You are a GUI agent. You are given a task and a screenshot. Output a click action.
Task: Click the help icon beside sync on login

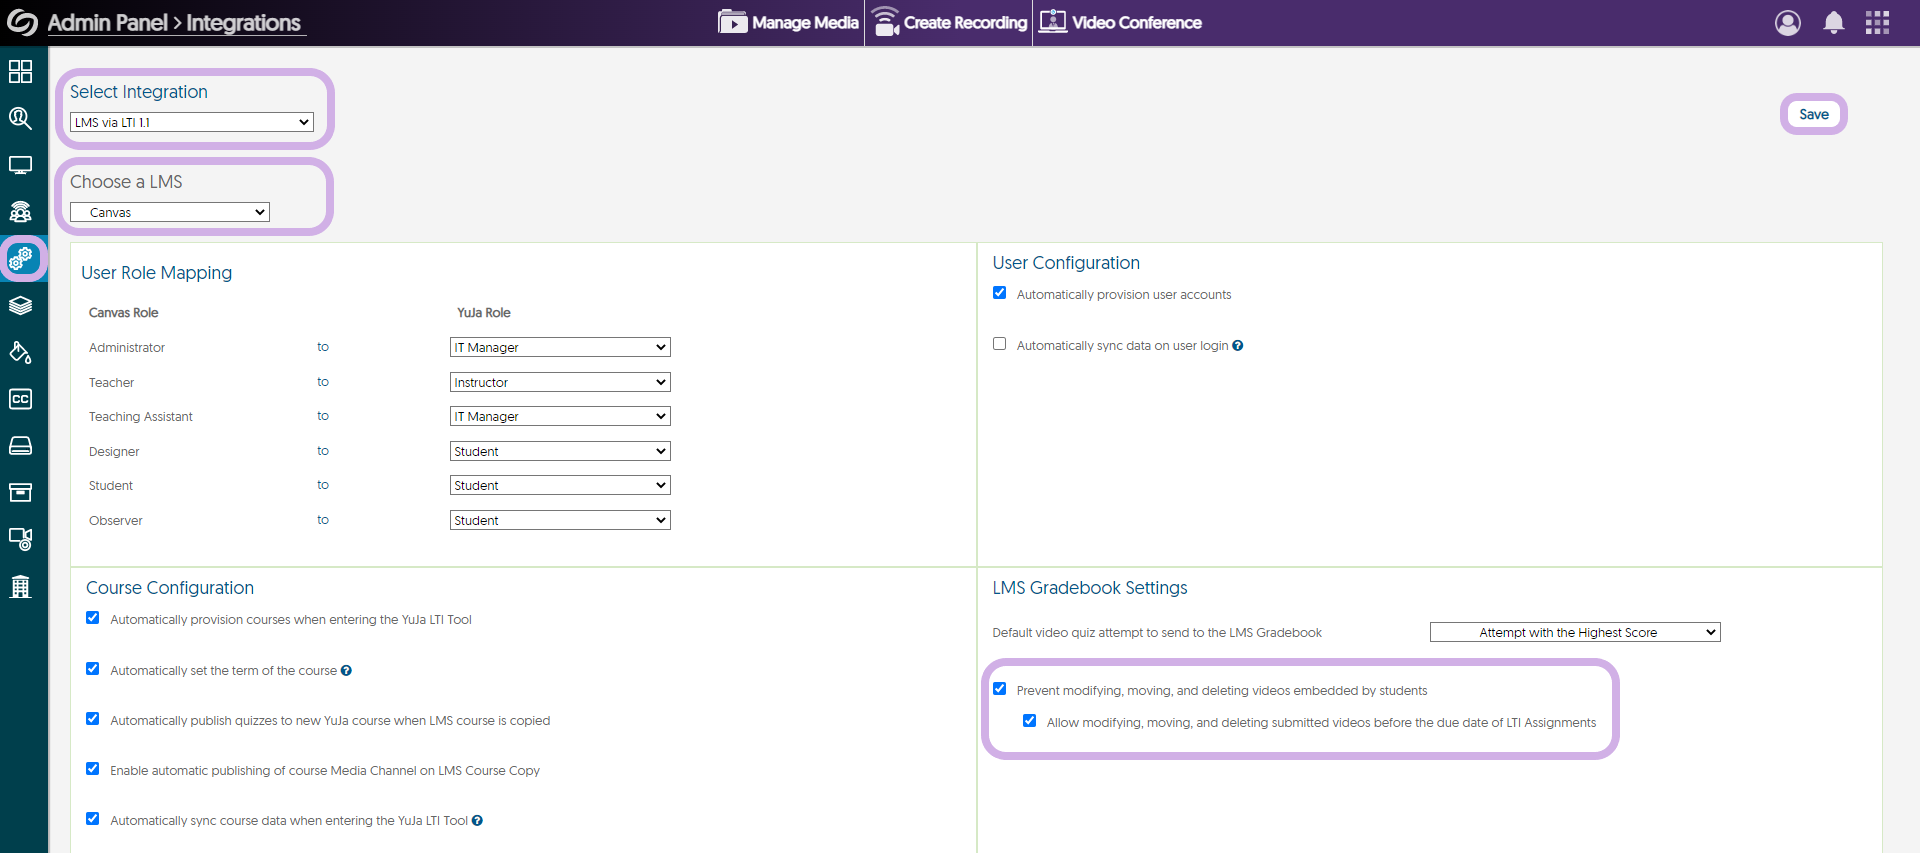coord(1238,346)
